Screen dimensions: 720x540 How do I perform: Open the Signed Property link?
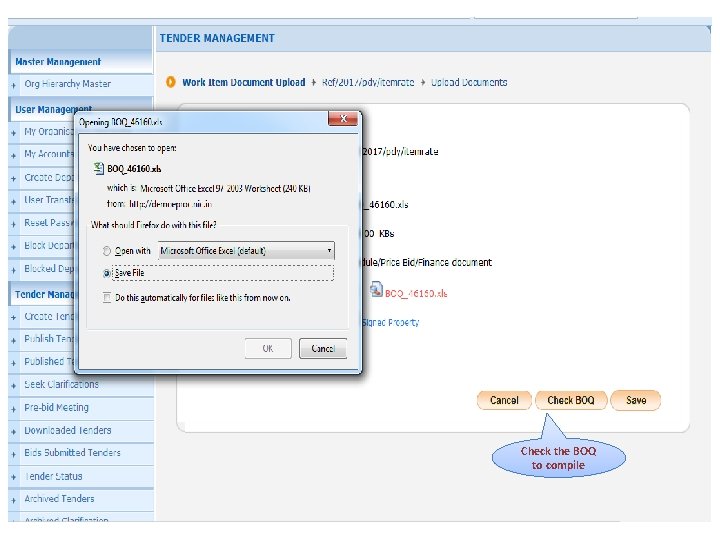[x=391, y=322]
